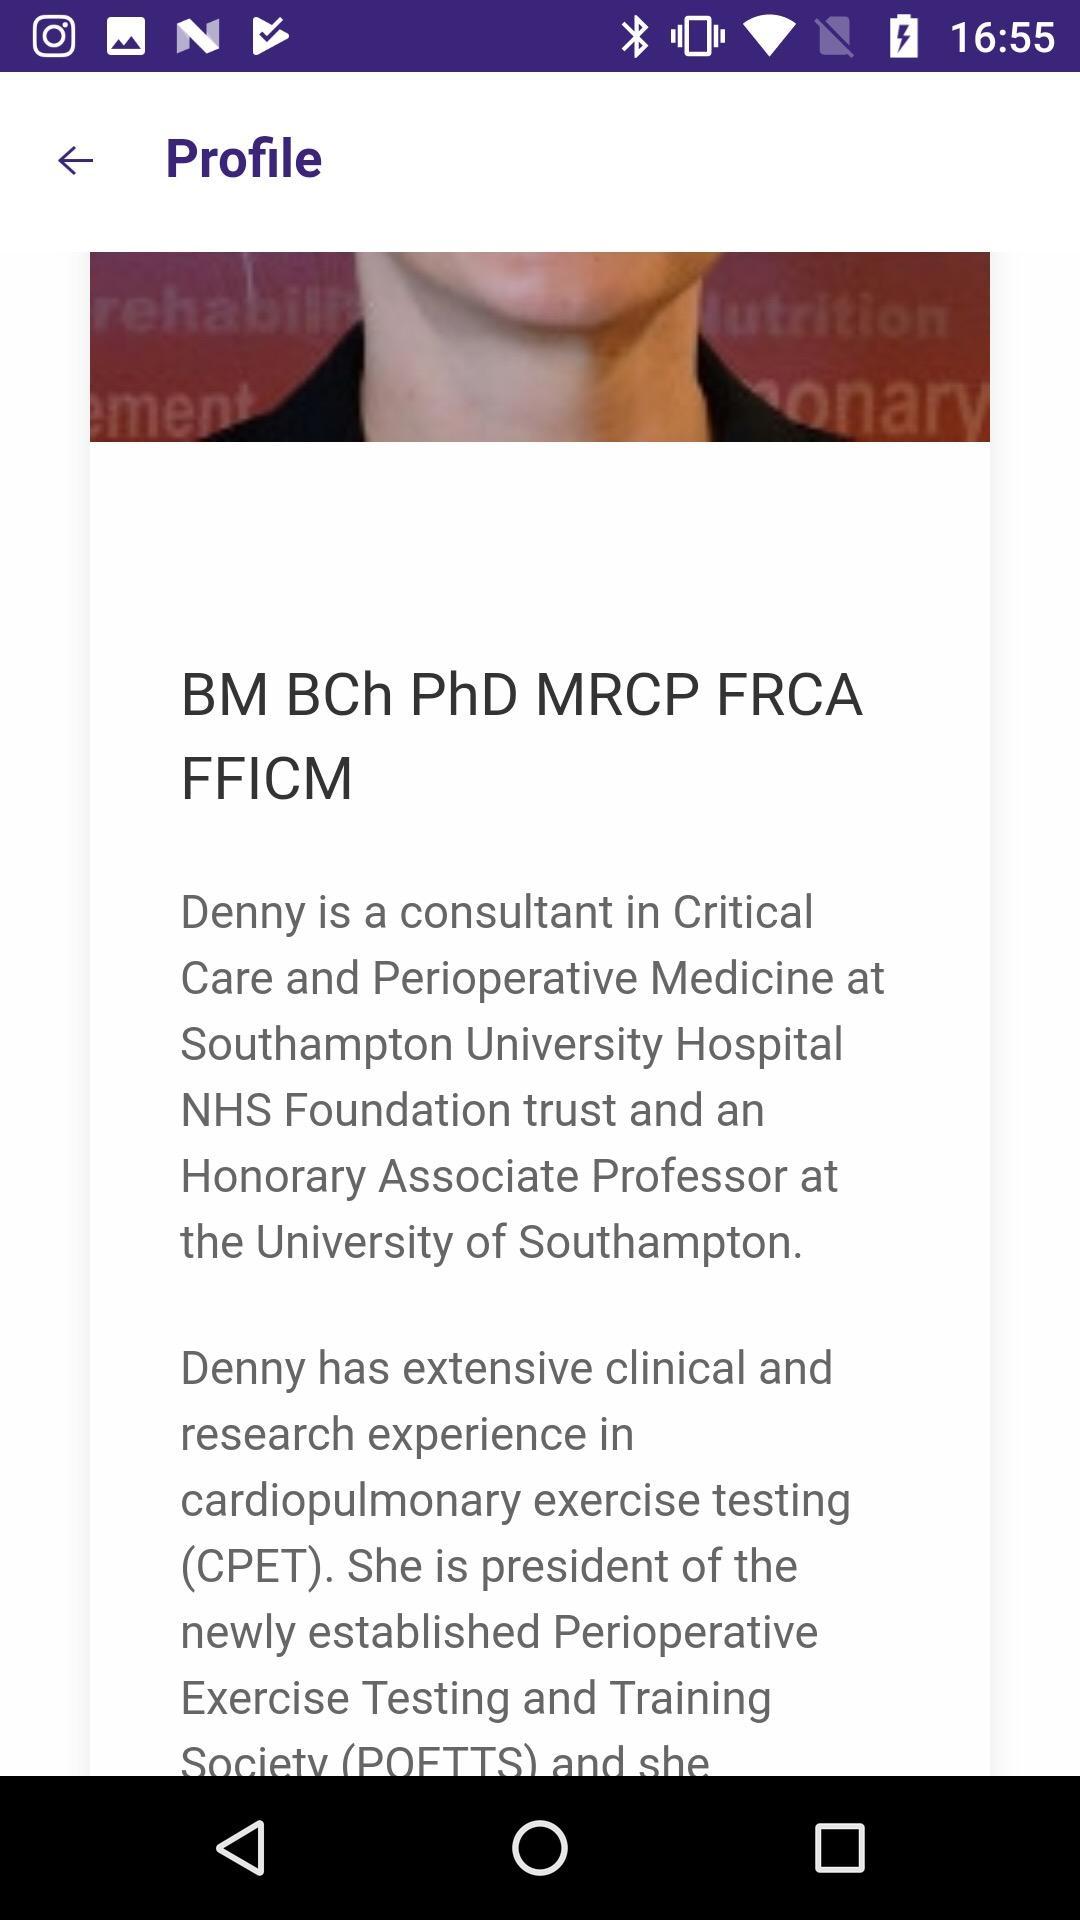The width and height of the screenshot is (1080, 1920).
Task: Tap the profile photo at top
Action: point(540,346)
